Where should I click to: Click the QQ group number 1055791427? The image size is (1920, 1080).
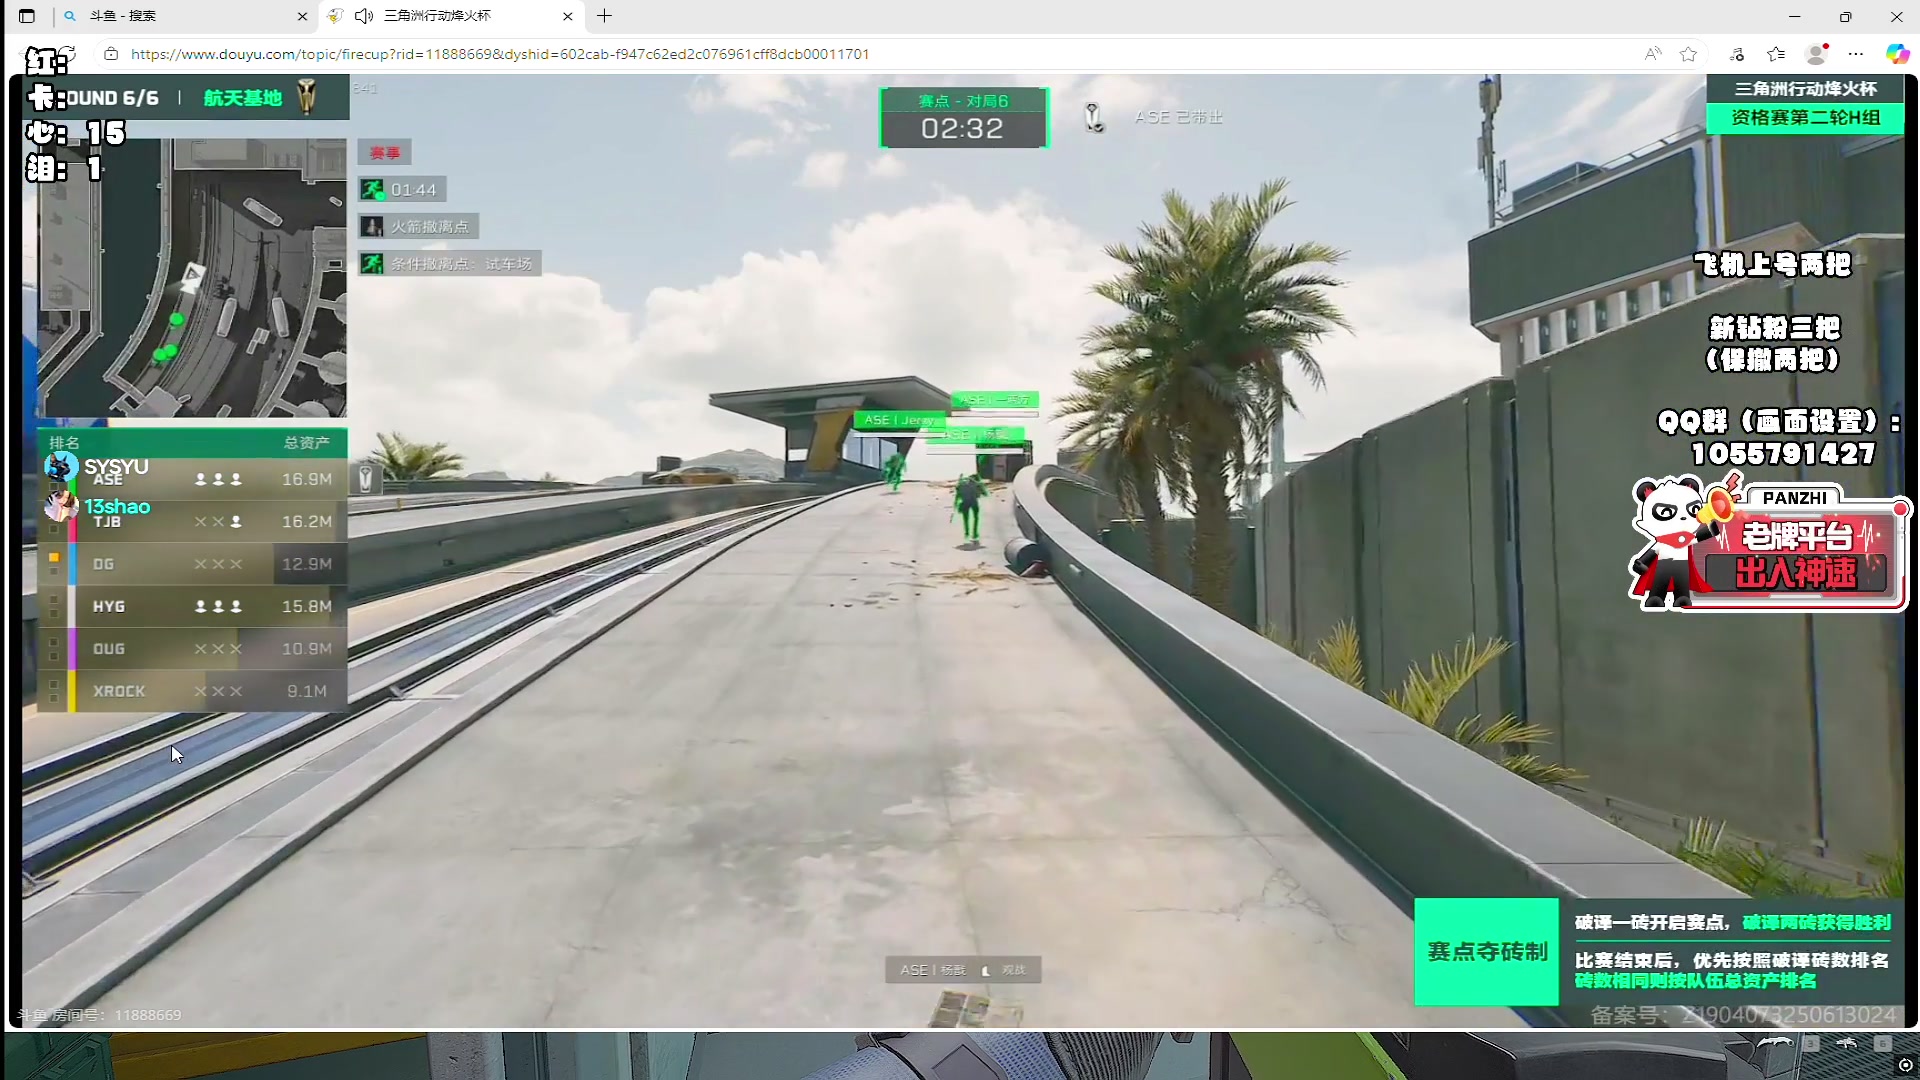(x=1783, y=454)
